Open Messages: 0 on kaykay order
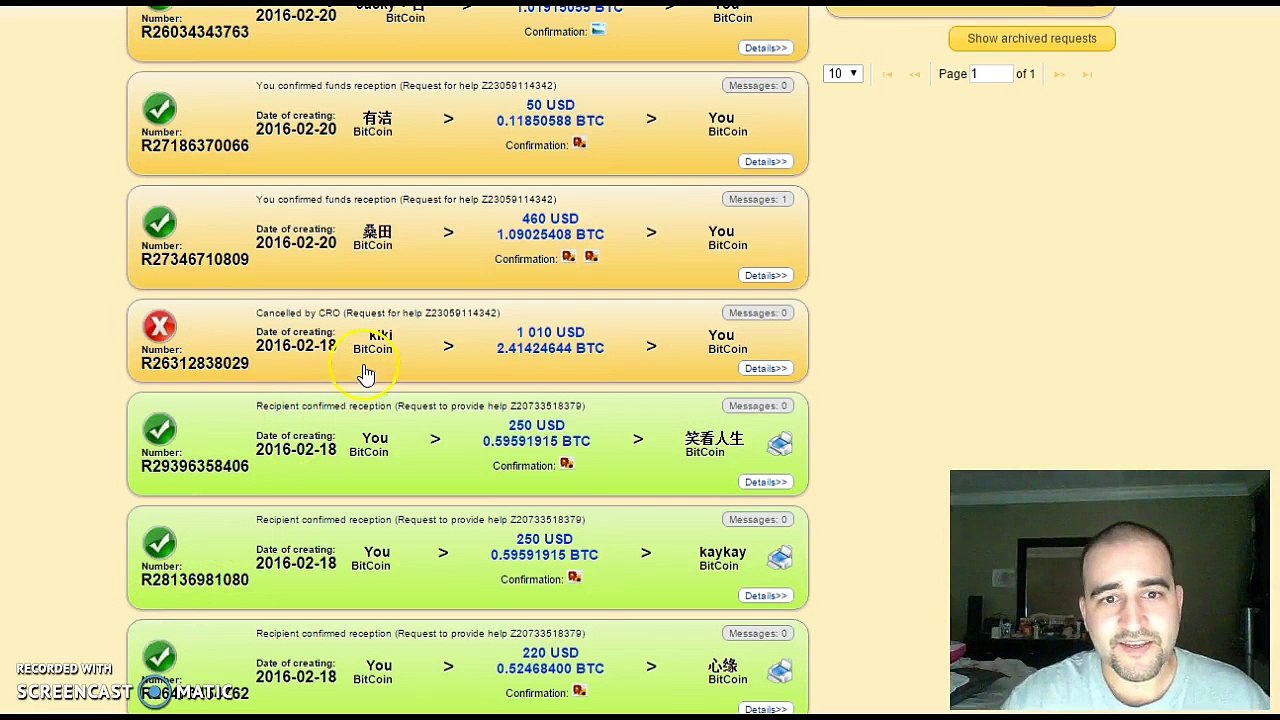The image size is (1280, 720). (758, 519)
